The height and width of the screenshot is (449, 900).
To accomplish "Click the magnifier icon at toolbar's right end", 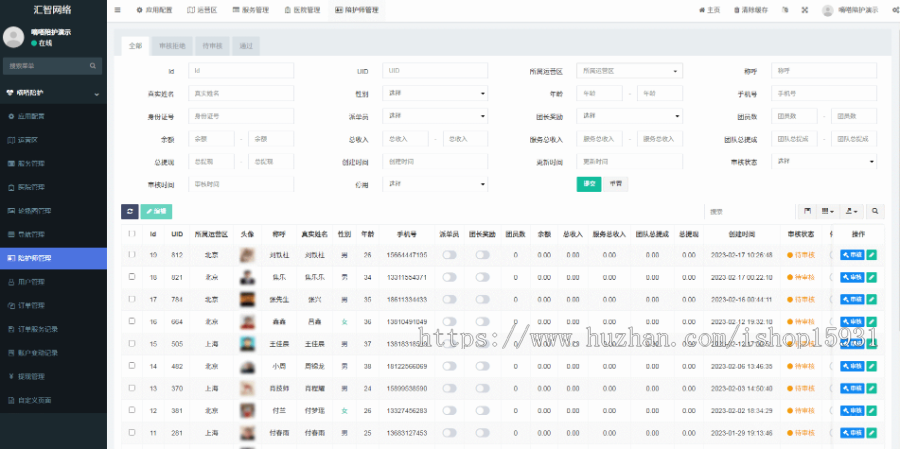I will click(x=875, y=211).
